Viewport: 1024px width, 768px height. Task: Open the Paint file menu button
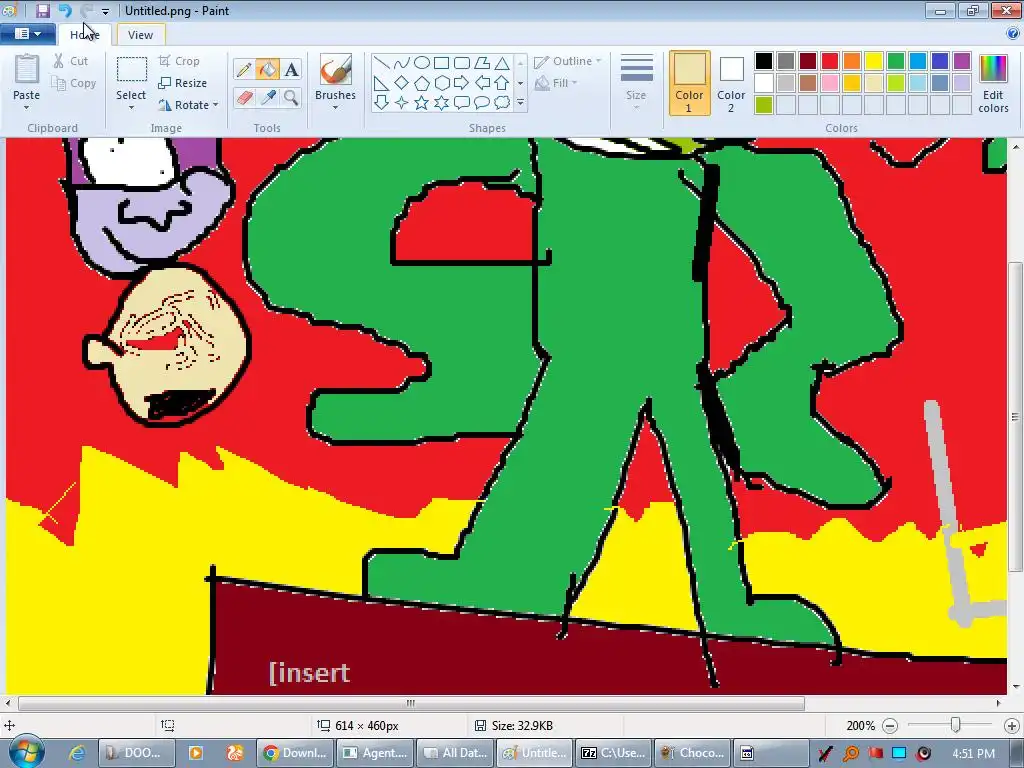point(27,34)
